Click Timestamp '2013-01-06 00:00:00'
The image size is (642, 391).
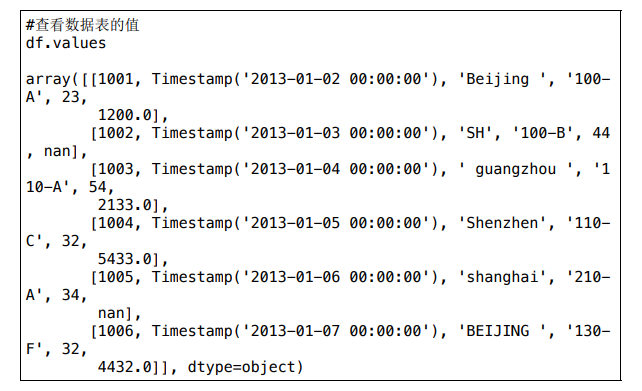[x=294, y=277]
